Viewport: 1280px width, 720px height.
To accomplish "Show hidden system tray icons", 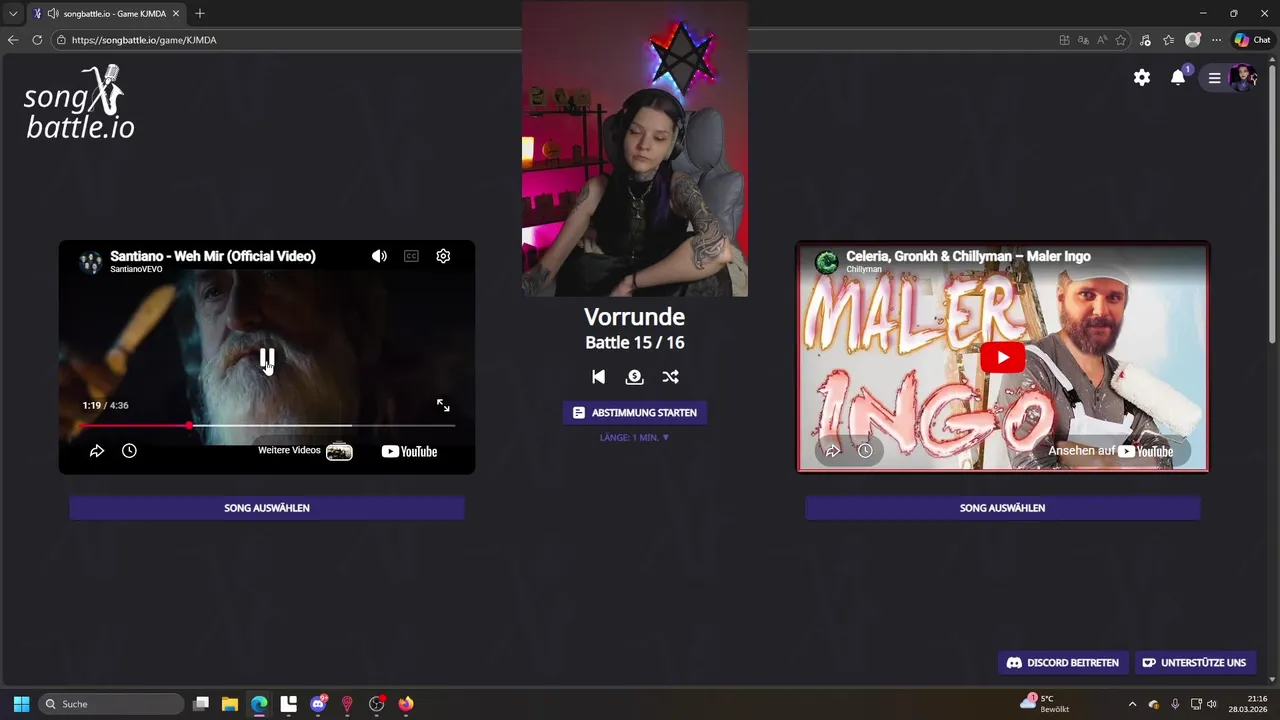I will pos(1132,704).
